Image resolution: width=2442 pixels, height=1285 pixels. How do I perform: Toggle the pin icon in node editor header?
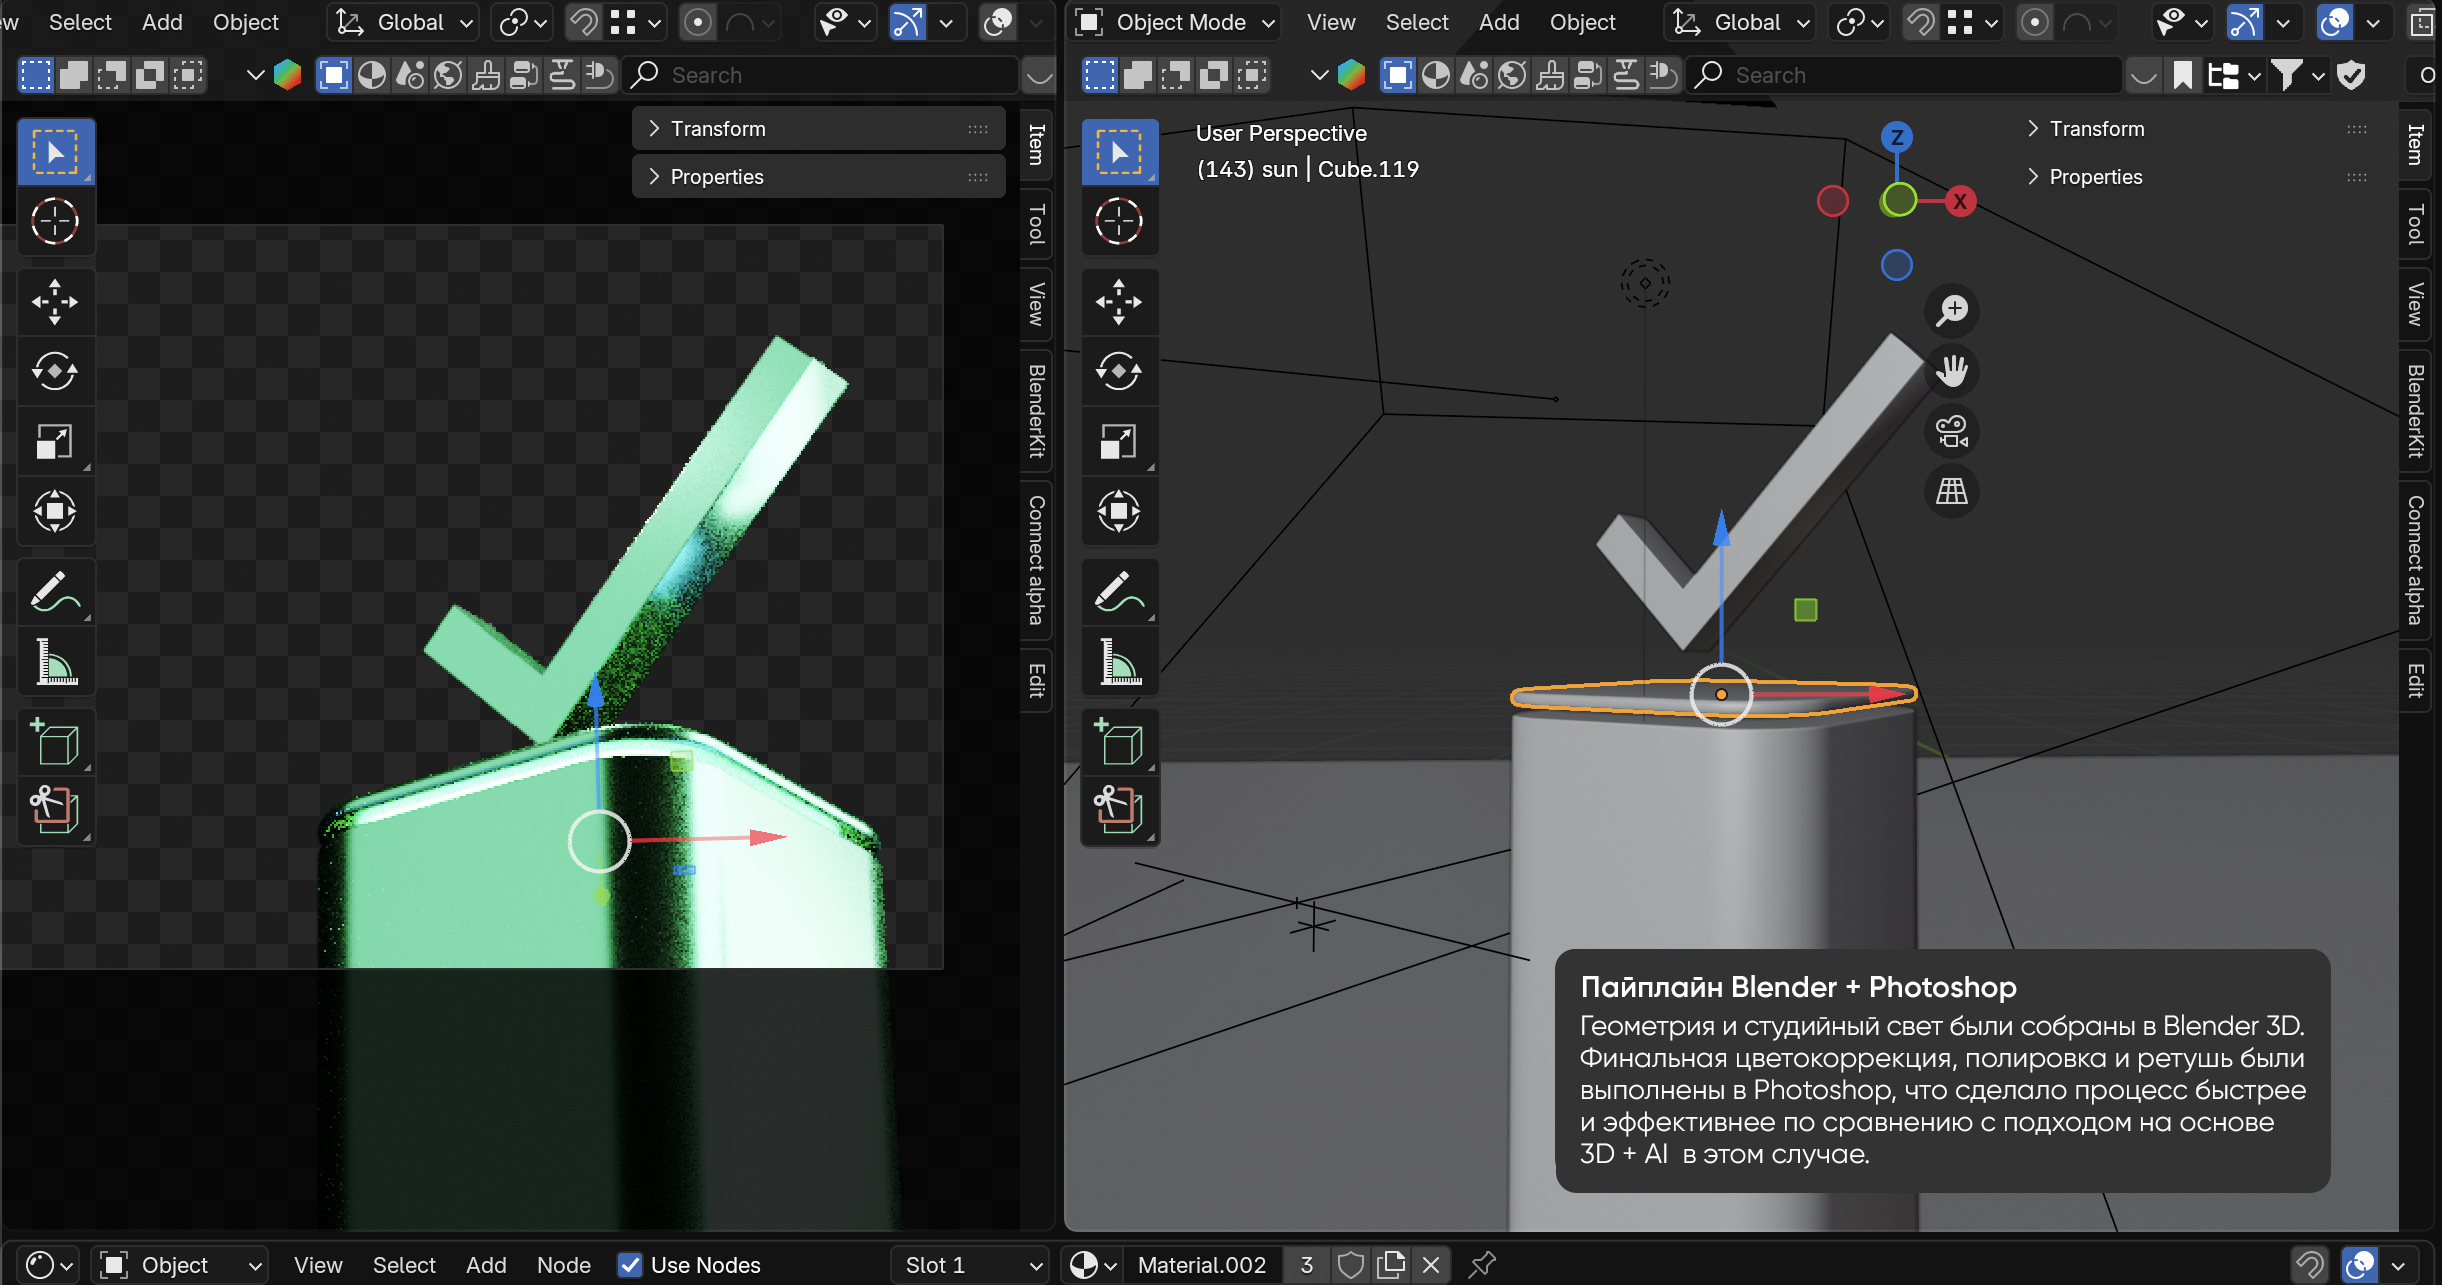[x=1482, y=1265]
